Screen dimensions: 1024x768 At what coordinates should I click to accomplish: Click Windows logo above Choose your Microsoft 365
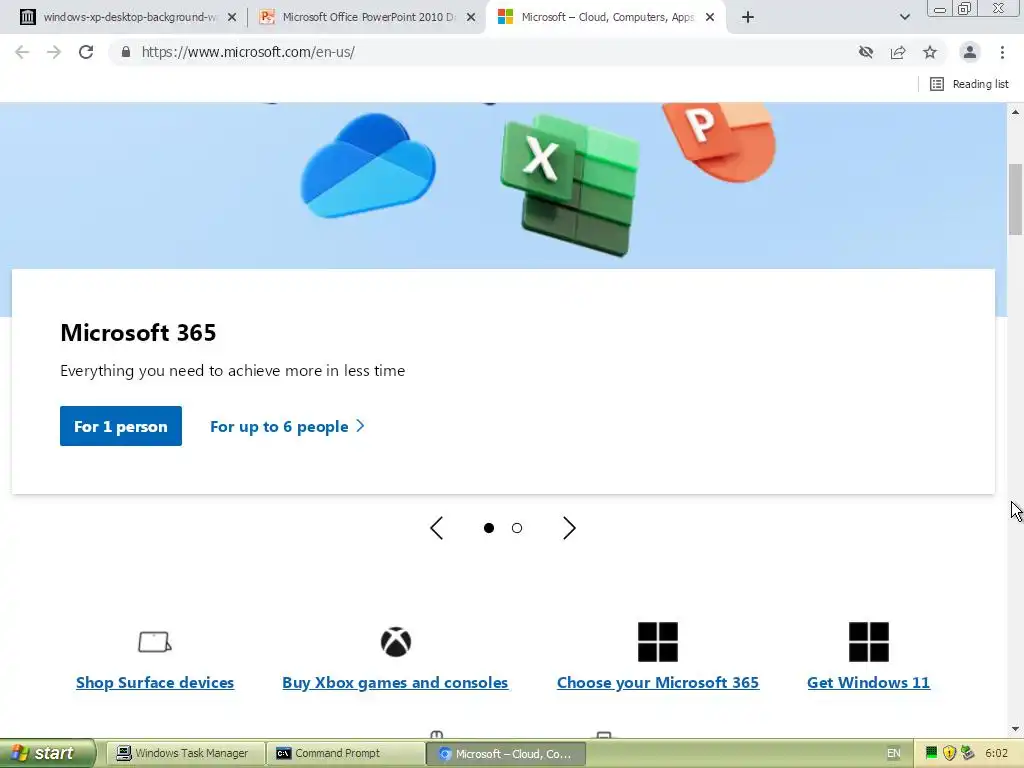pyautogui.click(x=658, y=642)
